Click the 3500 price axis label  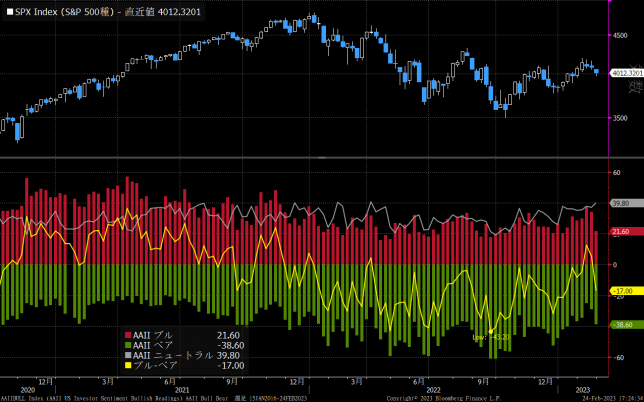[620, 118]
